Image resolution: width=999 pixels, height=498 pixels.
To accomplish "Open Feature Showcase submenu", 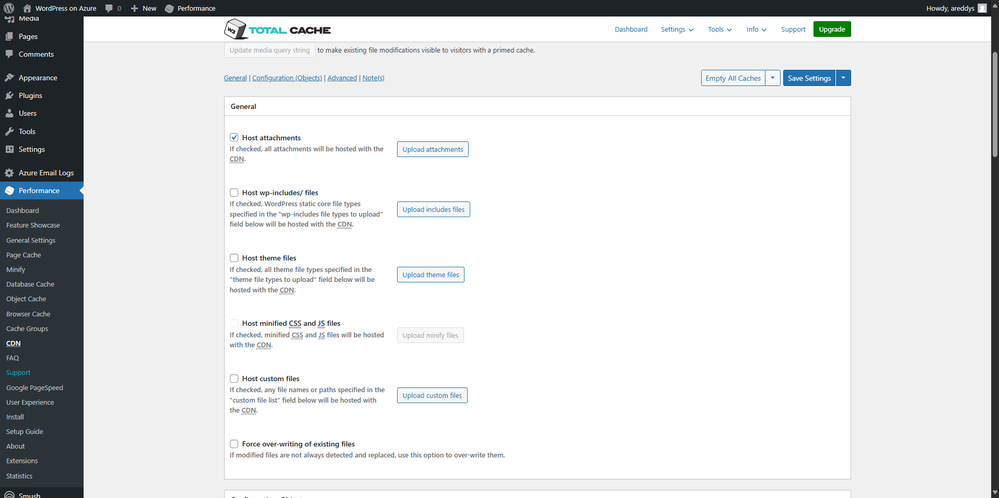I will point(33,225).
